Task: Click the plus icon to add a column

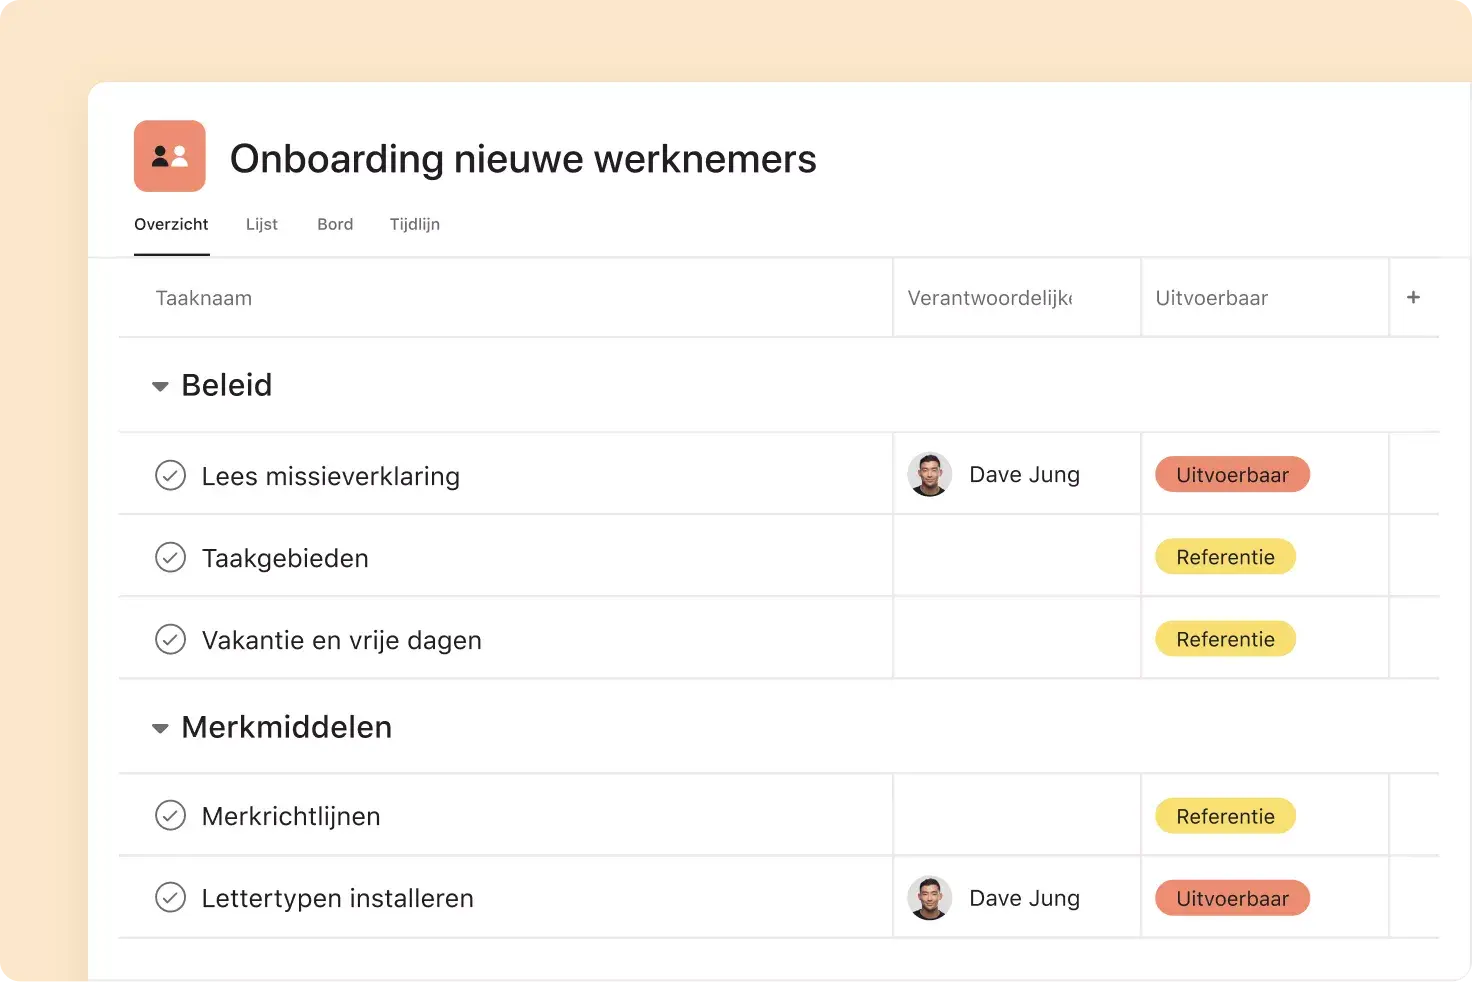Action: [1413, 297]
